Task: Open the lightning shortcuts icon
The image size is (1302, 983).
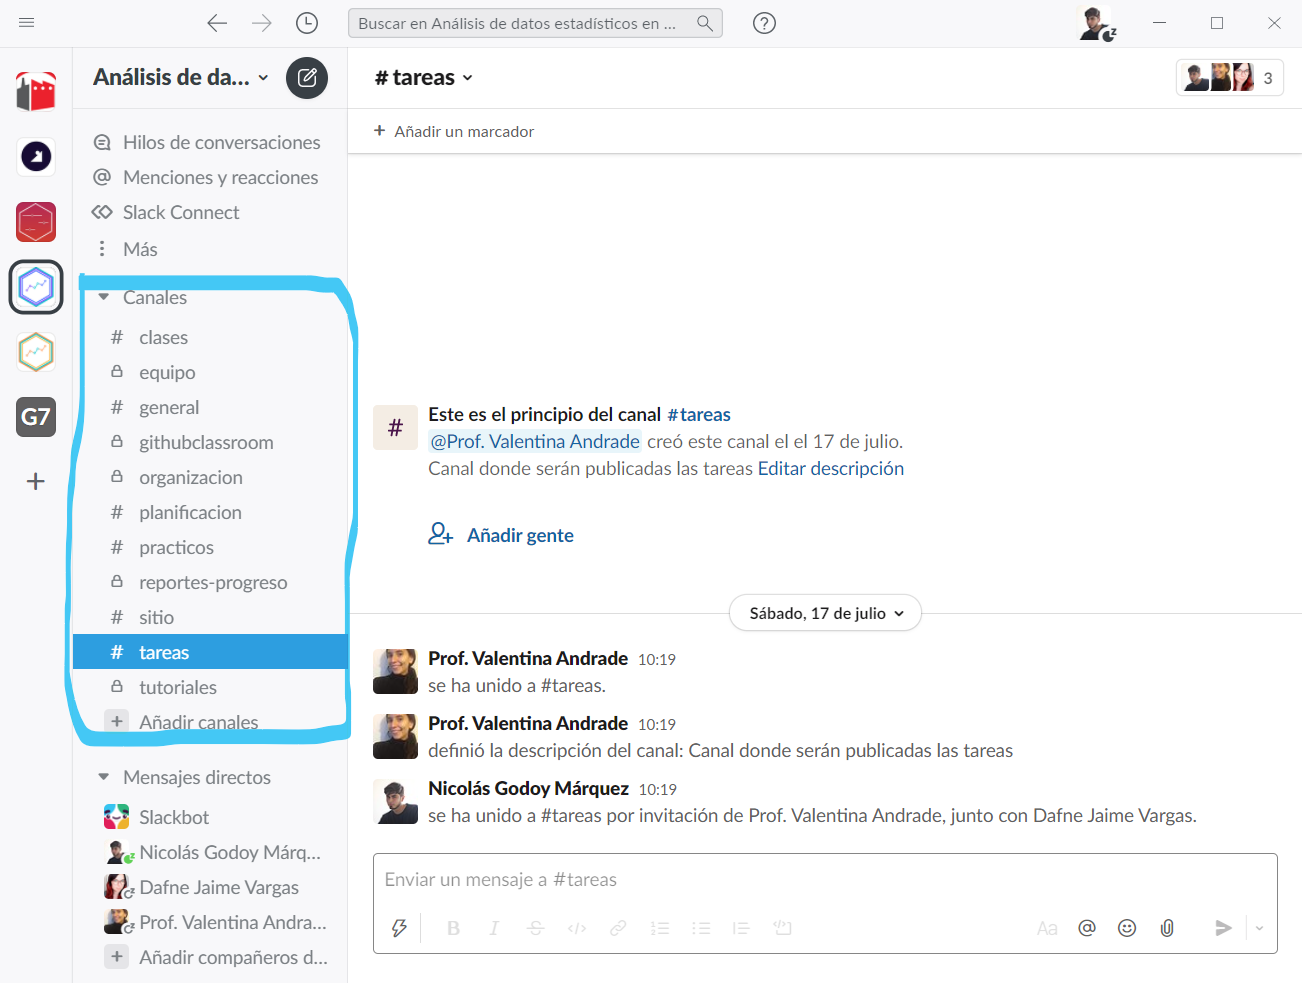Action: pyautogui.click(x=399, y=928)
